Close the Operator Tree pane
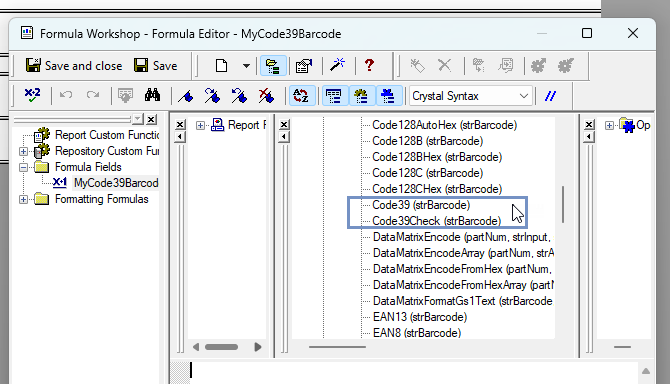 click(x=589, y=124)
